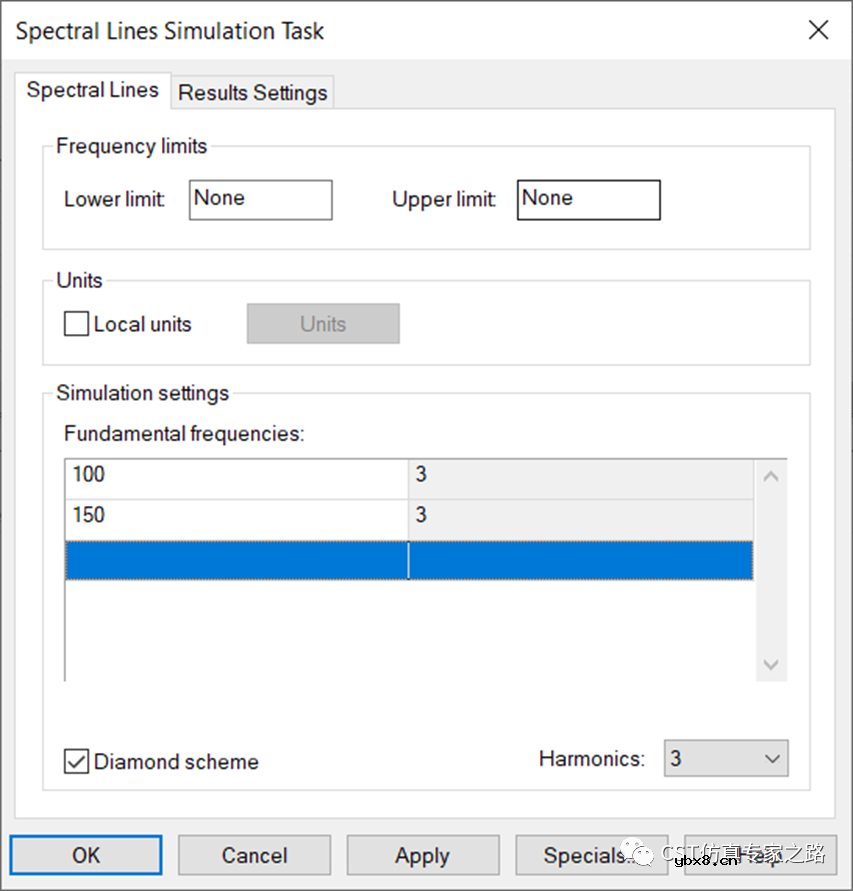
Task: Click the frequency cell containing 100
Action: (x=236, y=475)
